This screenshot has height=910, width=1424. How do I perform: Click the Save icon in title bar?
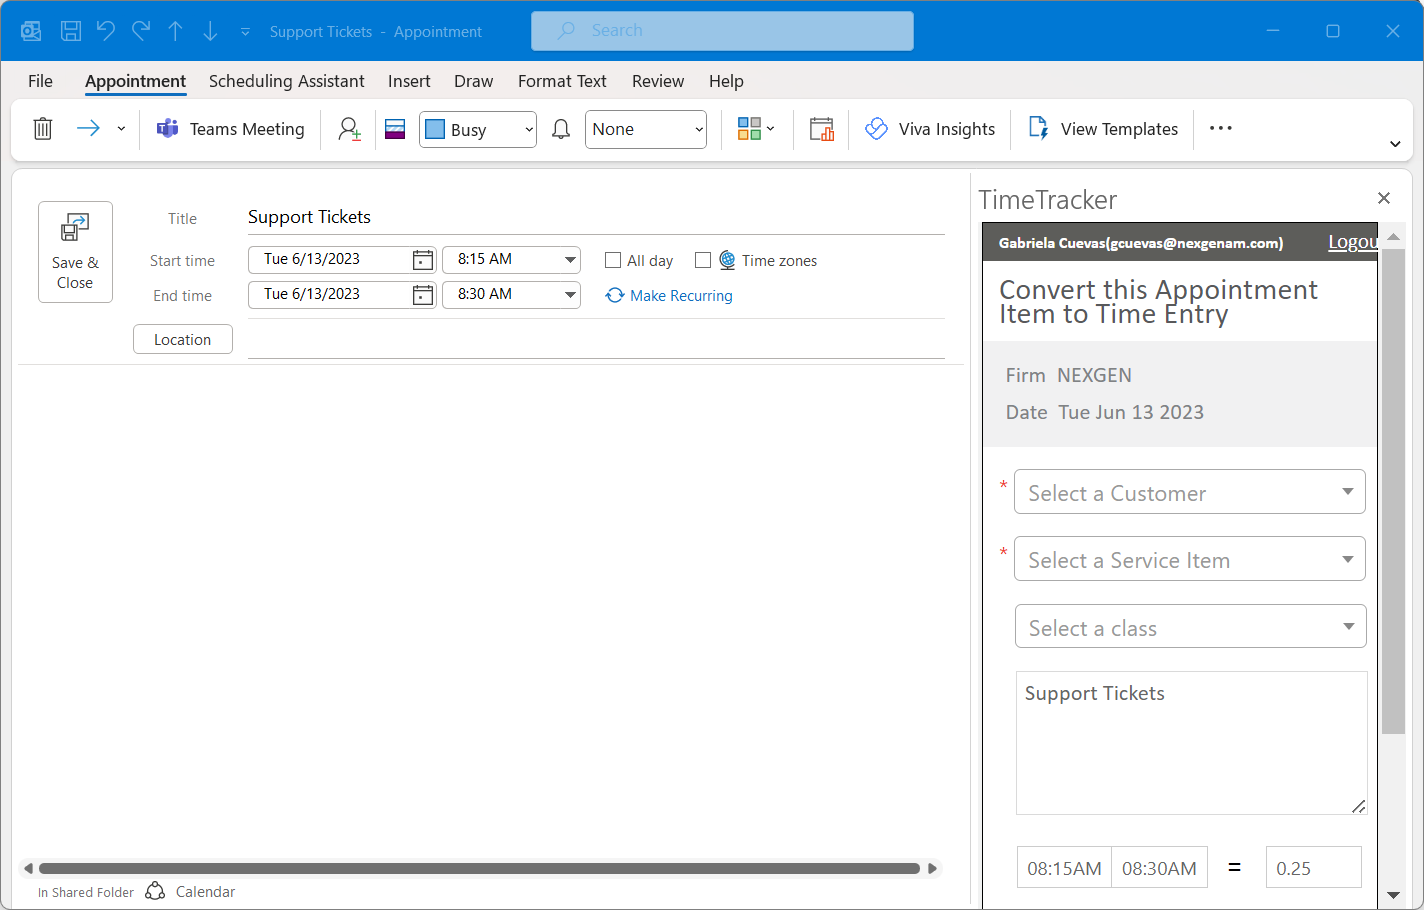[71, 31]
